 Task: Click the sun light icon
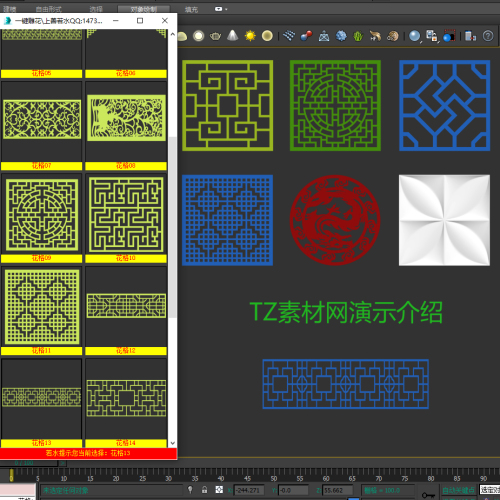coord(250,36)
